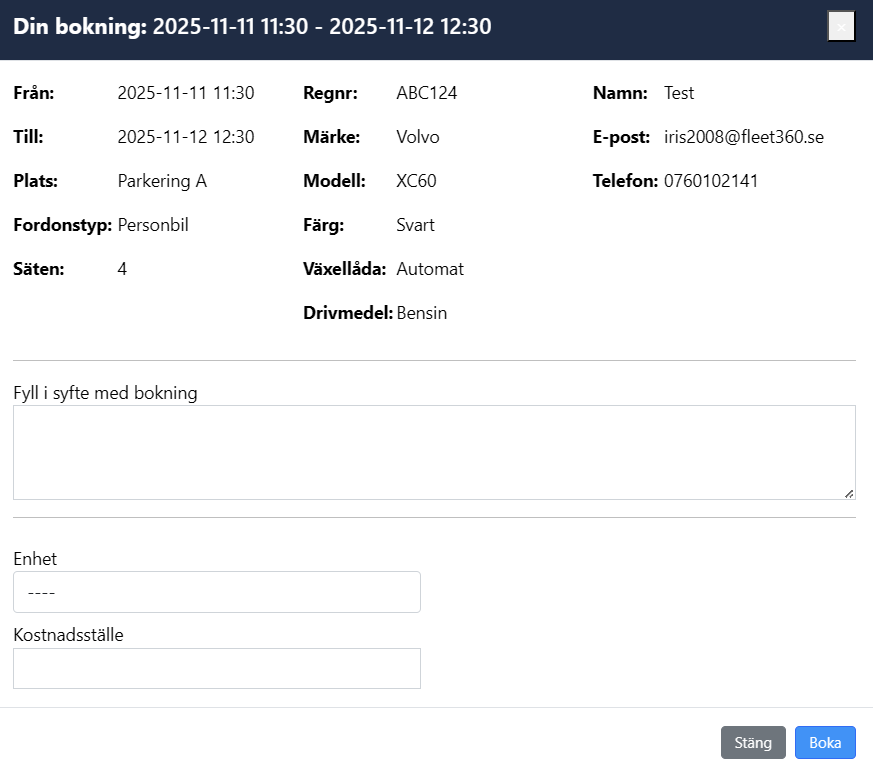The width and height of the screenshot is (873, 774).
Task: Click the phone number 0760102141
Action: 711,180
